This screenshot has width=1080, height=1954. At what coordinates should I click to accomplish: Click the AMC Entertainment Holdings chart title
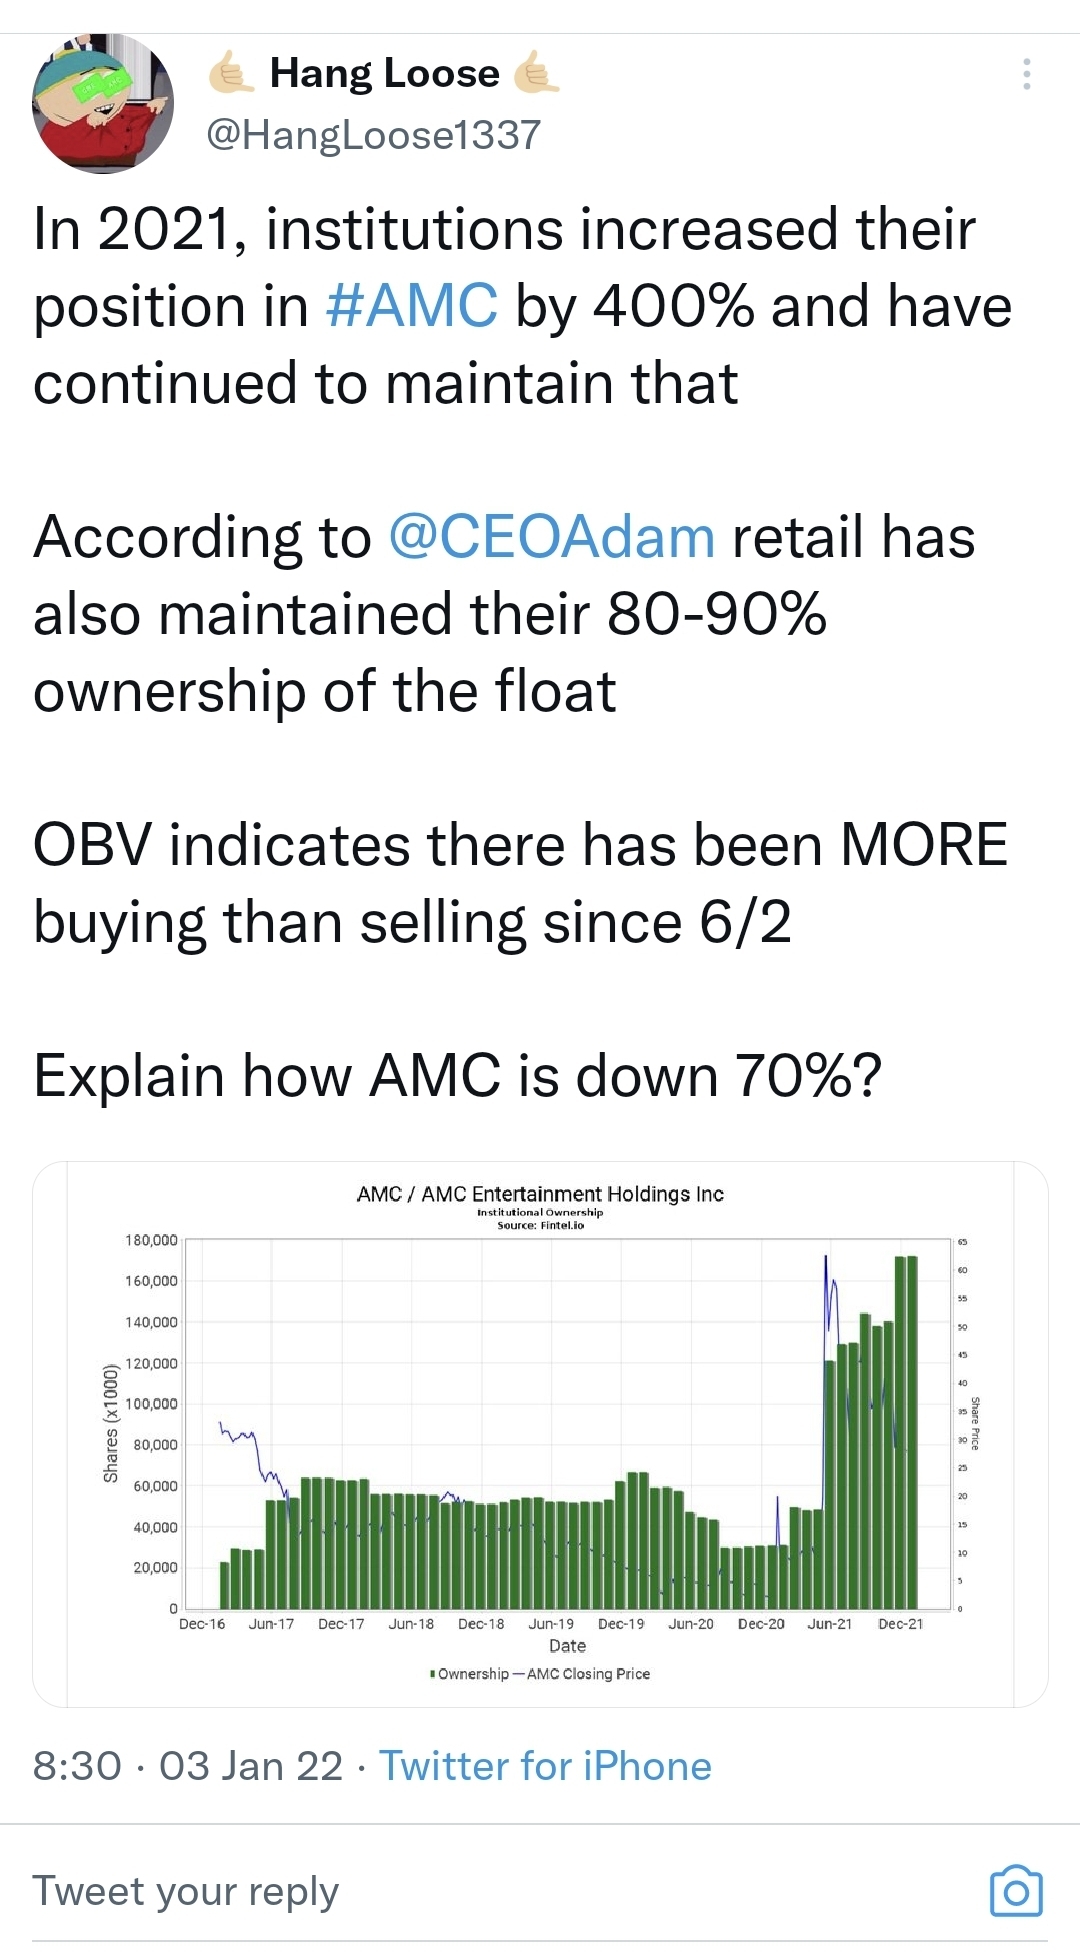[x=540, y=1194]
